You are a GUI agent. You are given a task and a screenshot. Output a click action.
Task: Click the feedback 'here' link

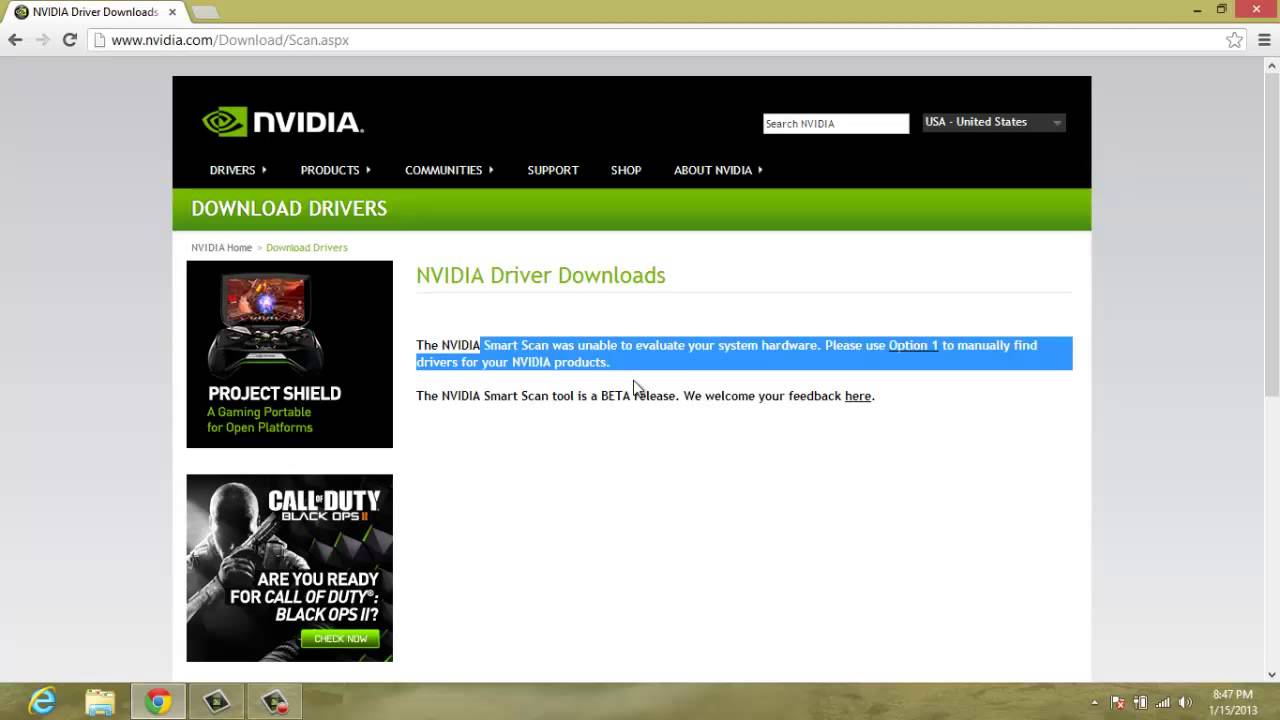[858, 396]
